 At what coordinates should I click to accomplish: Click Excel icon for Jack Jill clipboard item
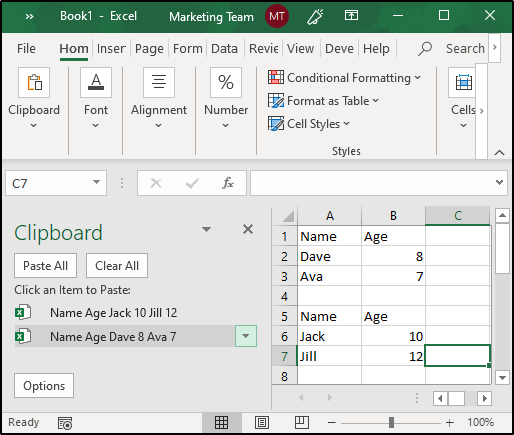(x=23, y=312)
